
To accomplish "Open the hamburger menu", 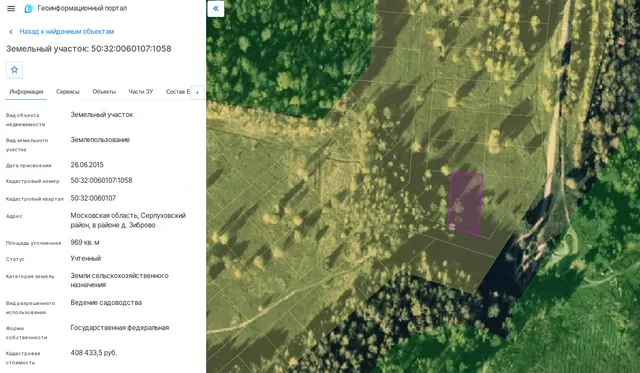I will (x=11, y=8).
